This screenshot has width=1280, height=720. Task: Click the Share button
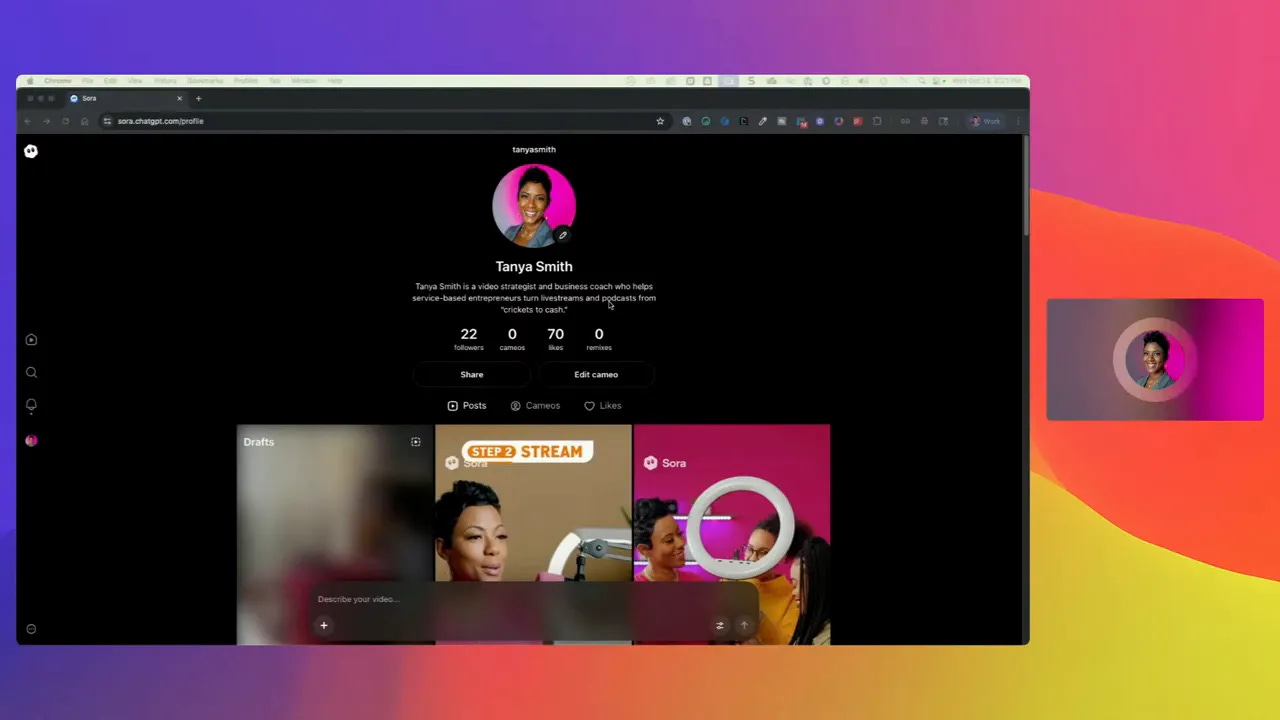(472, 374)
